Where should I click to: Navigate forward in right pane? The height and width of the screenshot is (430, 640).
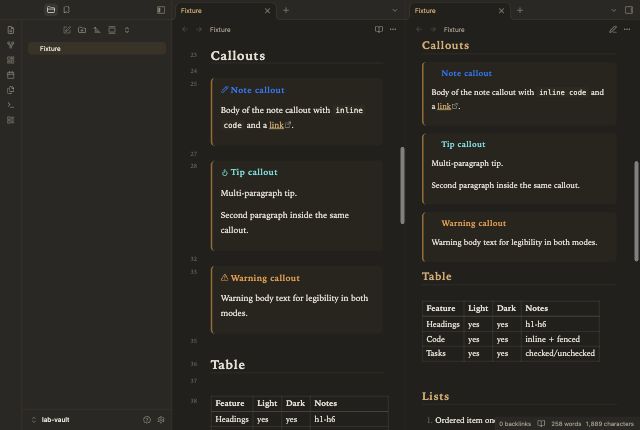433,29
